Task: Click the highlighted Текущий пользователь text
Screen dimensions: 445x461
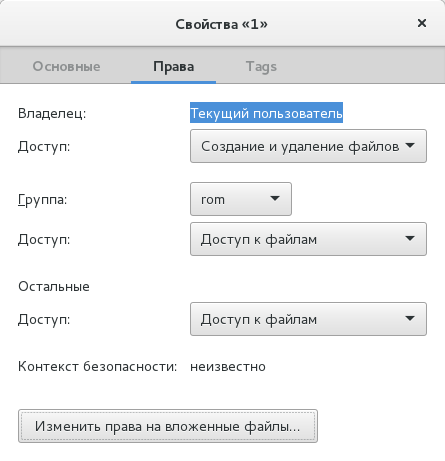Action: pos(266,113)
